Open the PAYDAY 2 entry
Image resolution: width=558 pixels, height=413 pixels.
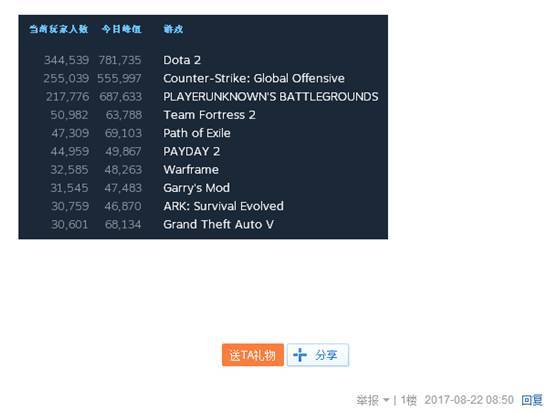tap(191, 152)
